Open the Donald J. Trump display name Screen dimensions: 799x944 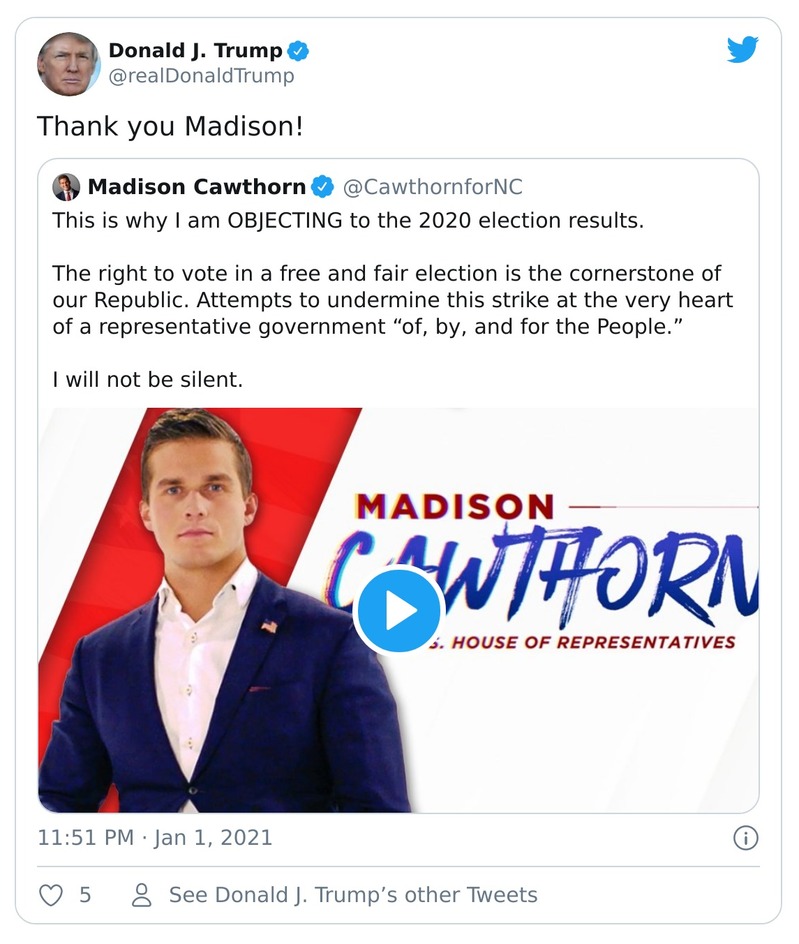(x=195, y=50)
